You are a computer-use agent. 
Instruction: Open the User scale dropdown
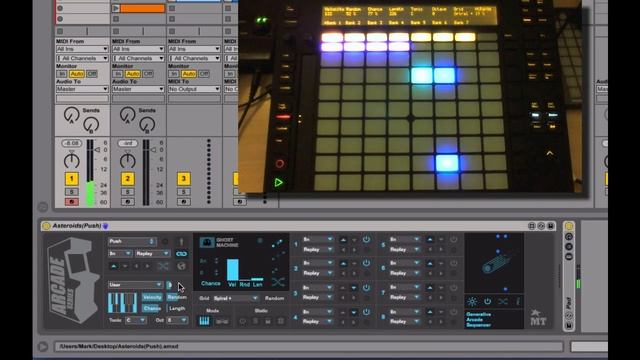click(135, 285)
